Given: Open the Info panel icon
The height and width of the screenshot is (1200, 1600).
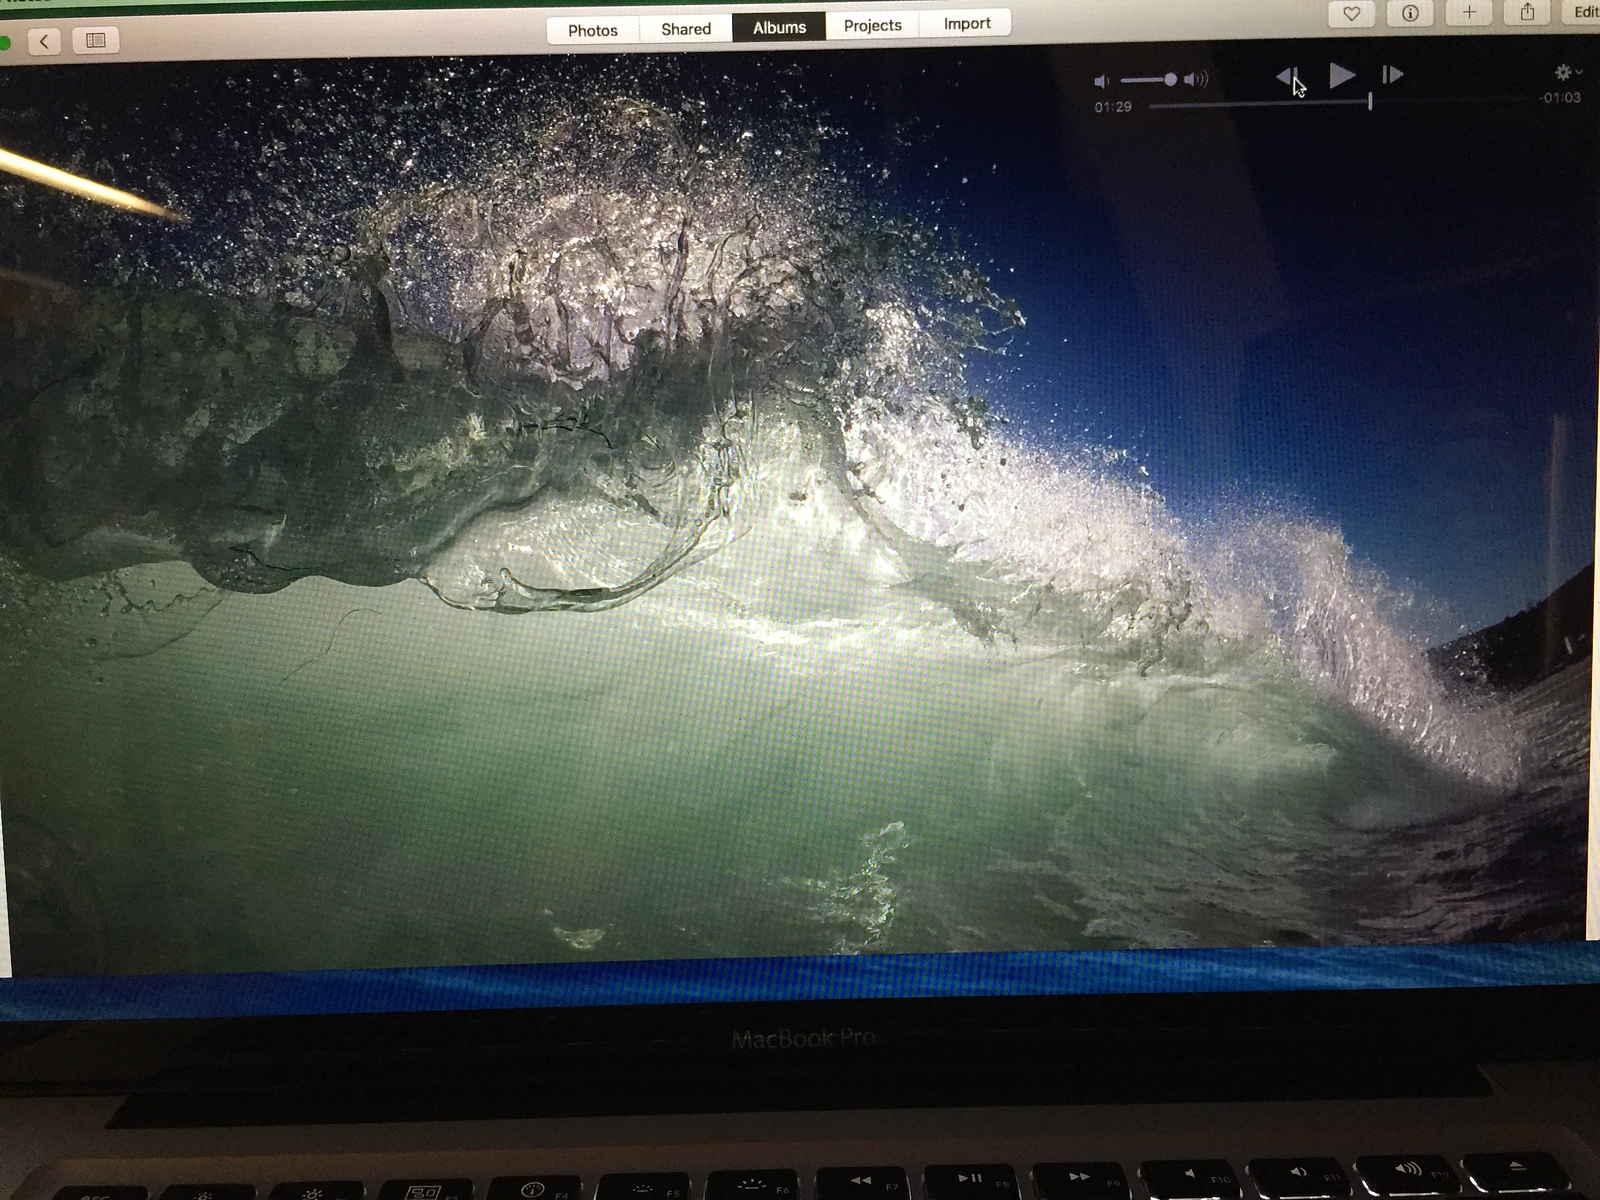Looking at the screenshot, I should [1410, 15].
